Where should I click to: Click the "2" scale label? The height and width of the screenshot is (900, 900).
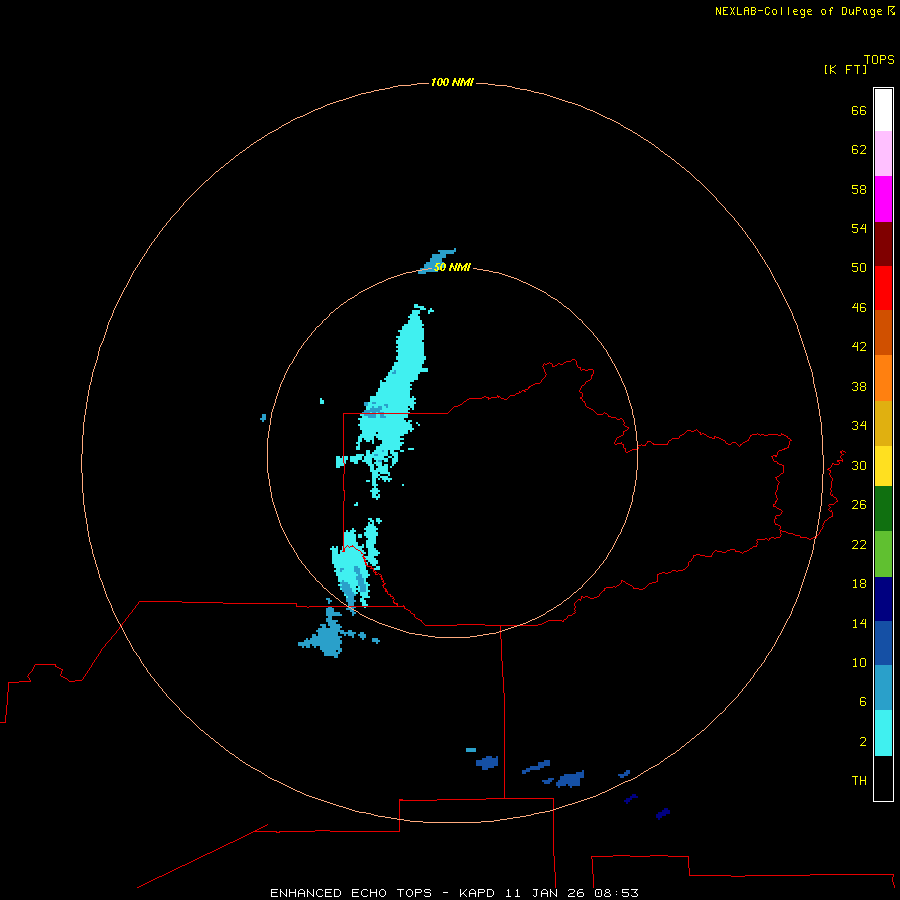point(863,742)
